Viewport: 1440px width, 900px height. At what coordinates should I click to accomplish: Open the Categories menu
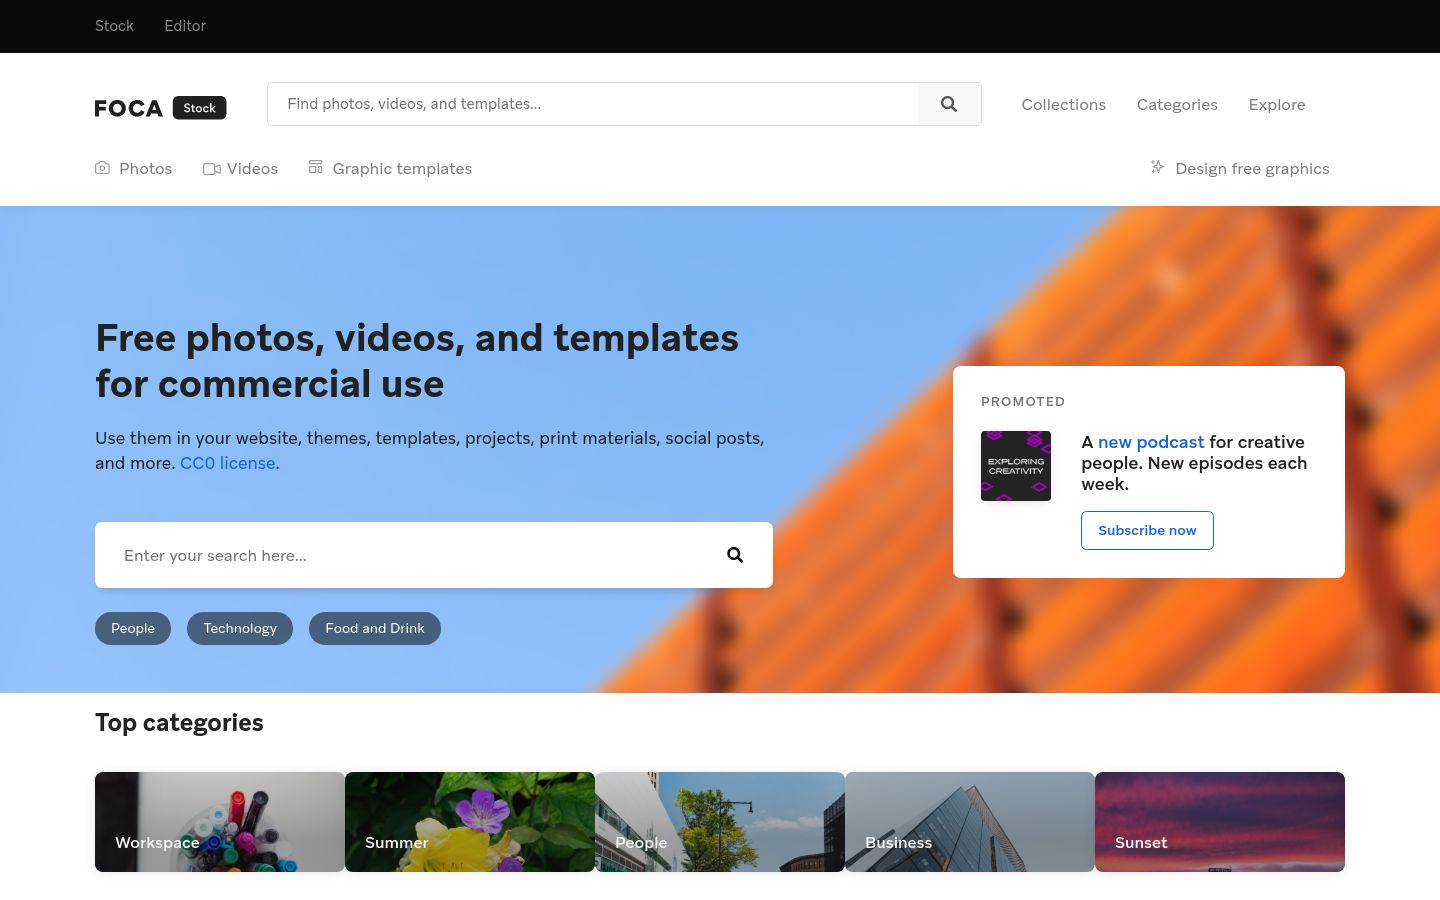click(1176, 105)
